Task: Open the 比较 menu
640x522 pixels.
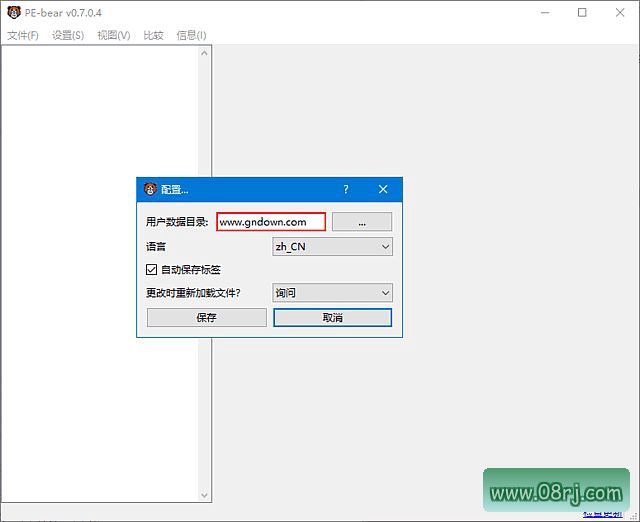Action: click(x=153, y=35)
